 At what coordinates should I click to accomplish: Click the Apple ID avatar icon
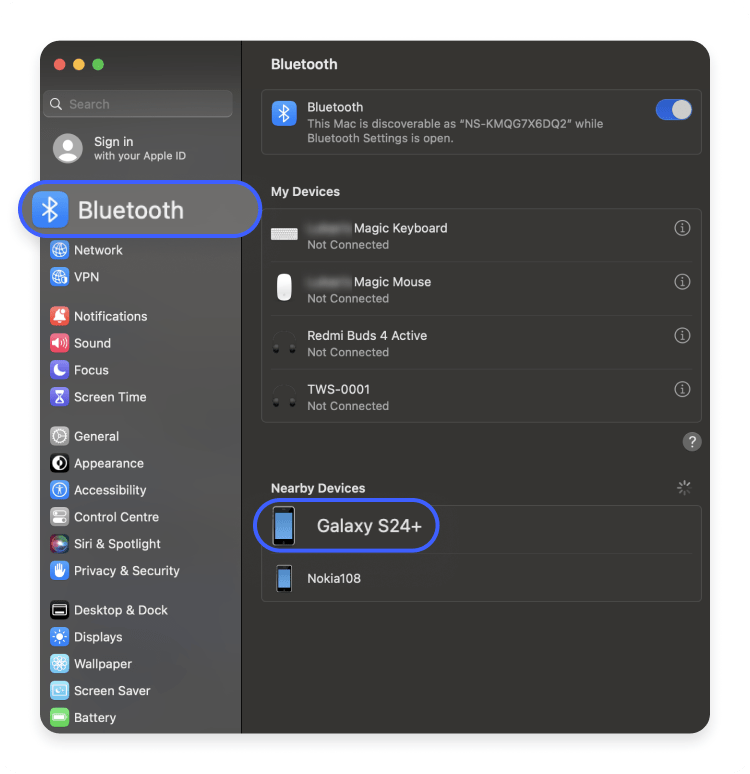coord(68,148)
